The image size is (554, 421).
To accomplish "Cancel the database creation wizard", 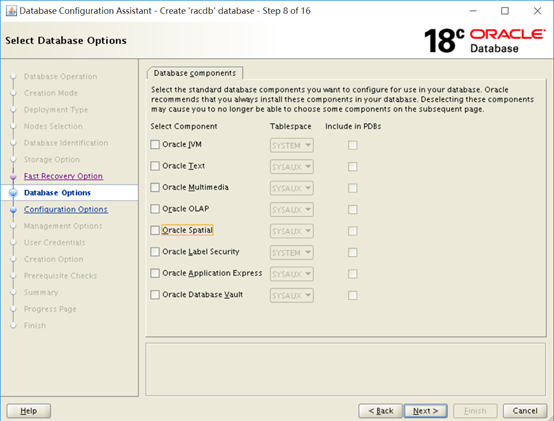I will pyautogui.click(x=525, y=411).
